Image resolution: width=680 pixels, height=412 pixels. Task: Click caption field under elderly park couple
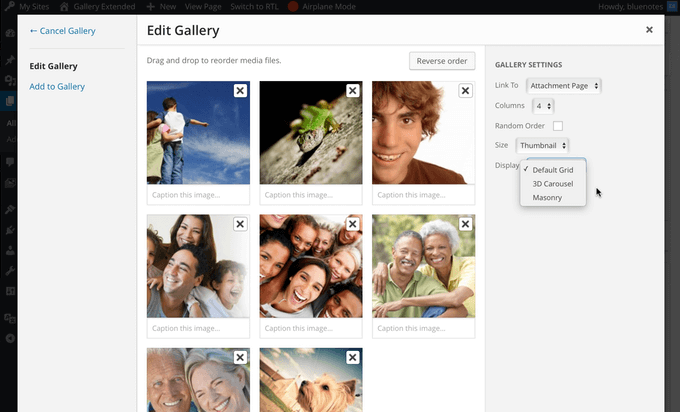click(423, 328)
